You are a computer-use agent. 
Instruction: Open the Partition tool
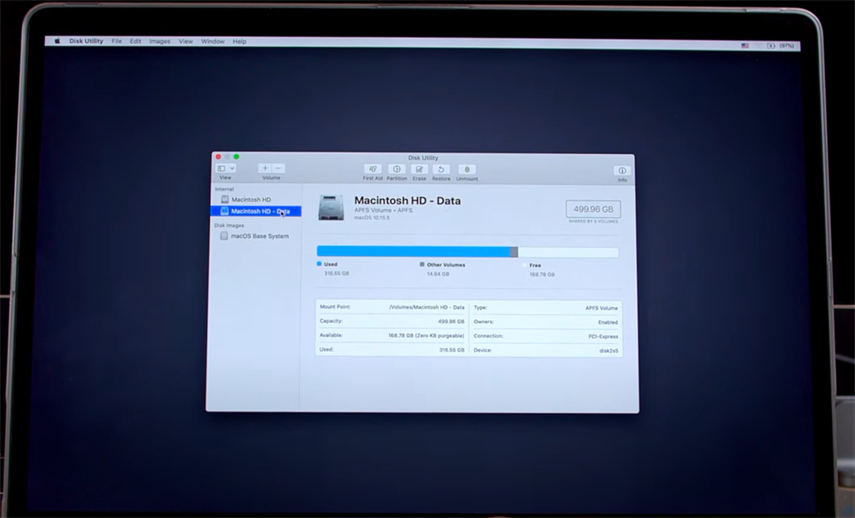click(396, 170)
